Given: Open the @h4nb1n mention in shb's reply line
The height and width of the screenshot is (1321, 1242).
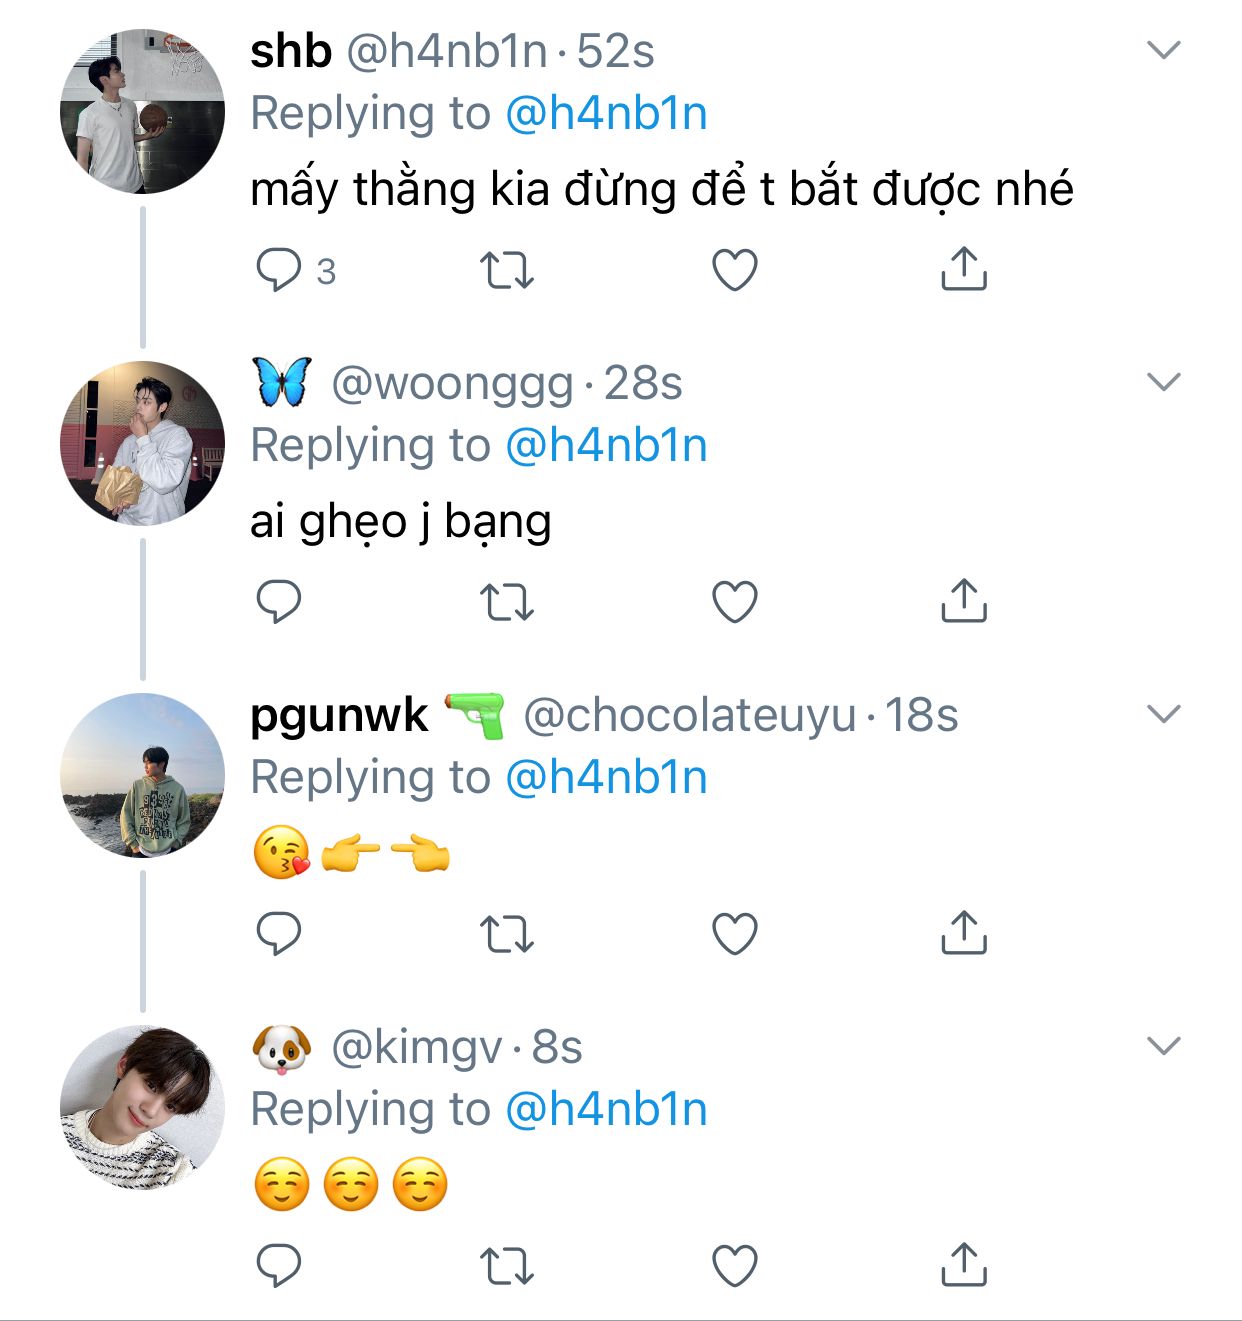Looking at the screenshot, I should pos(606,114).
